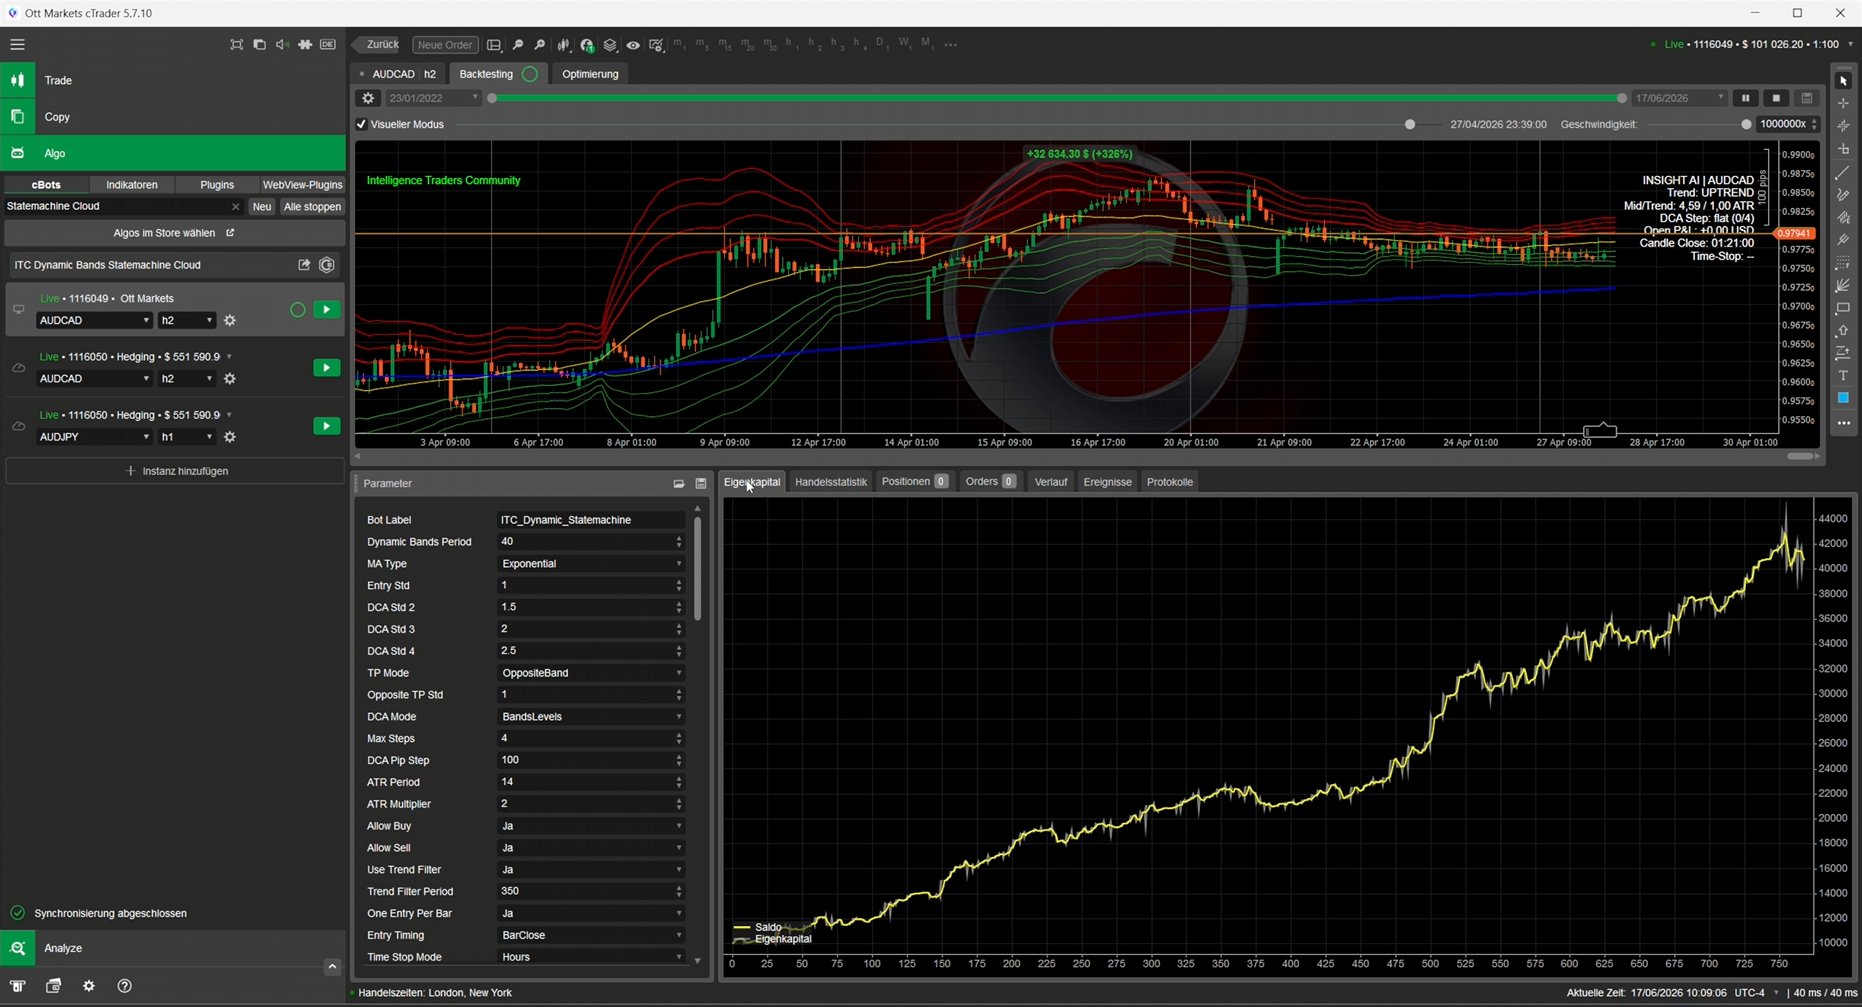
Task: Select the Andrews pitchfork tool
Action: (1843, 241)
